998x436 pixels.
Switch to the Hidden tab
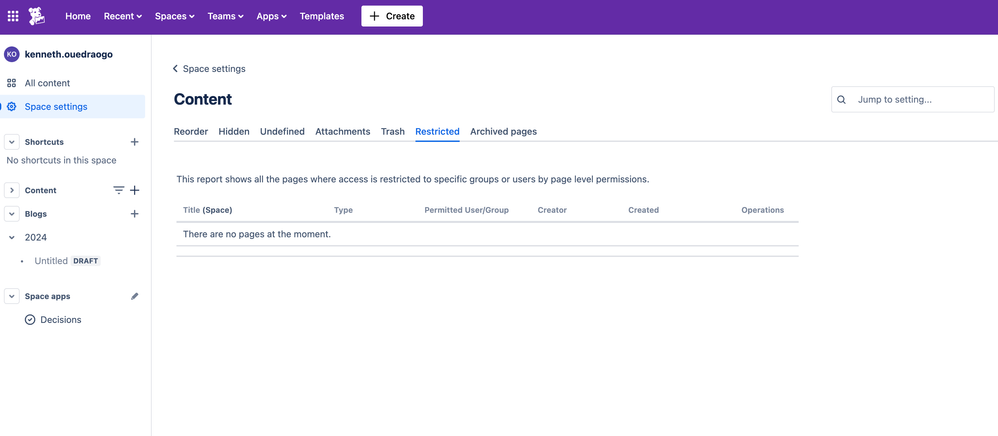click(234, 132)
